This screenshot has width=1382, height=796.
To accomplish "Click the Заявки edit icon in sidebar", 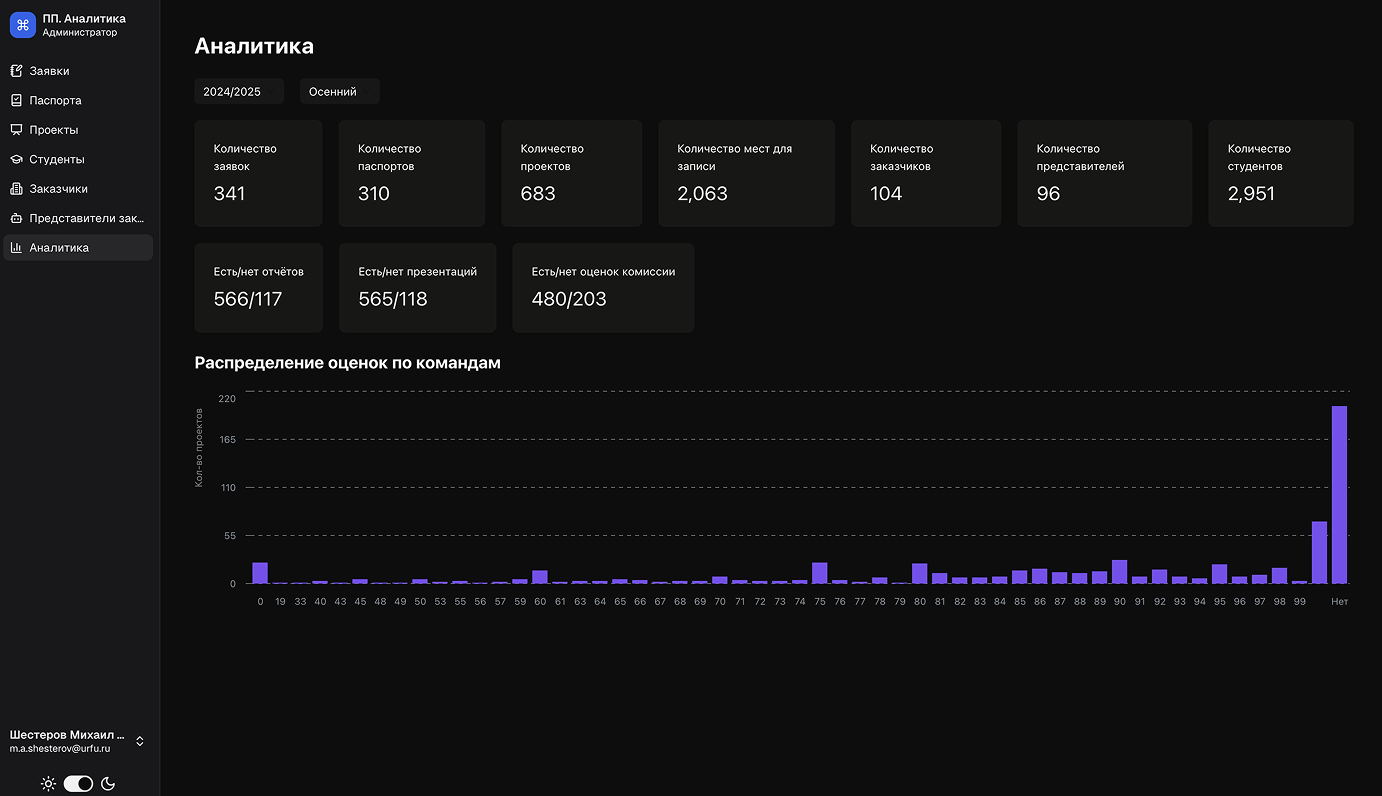I will (x=16, y=71).
